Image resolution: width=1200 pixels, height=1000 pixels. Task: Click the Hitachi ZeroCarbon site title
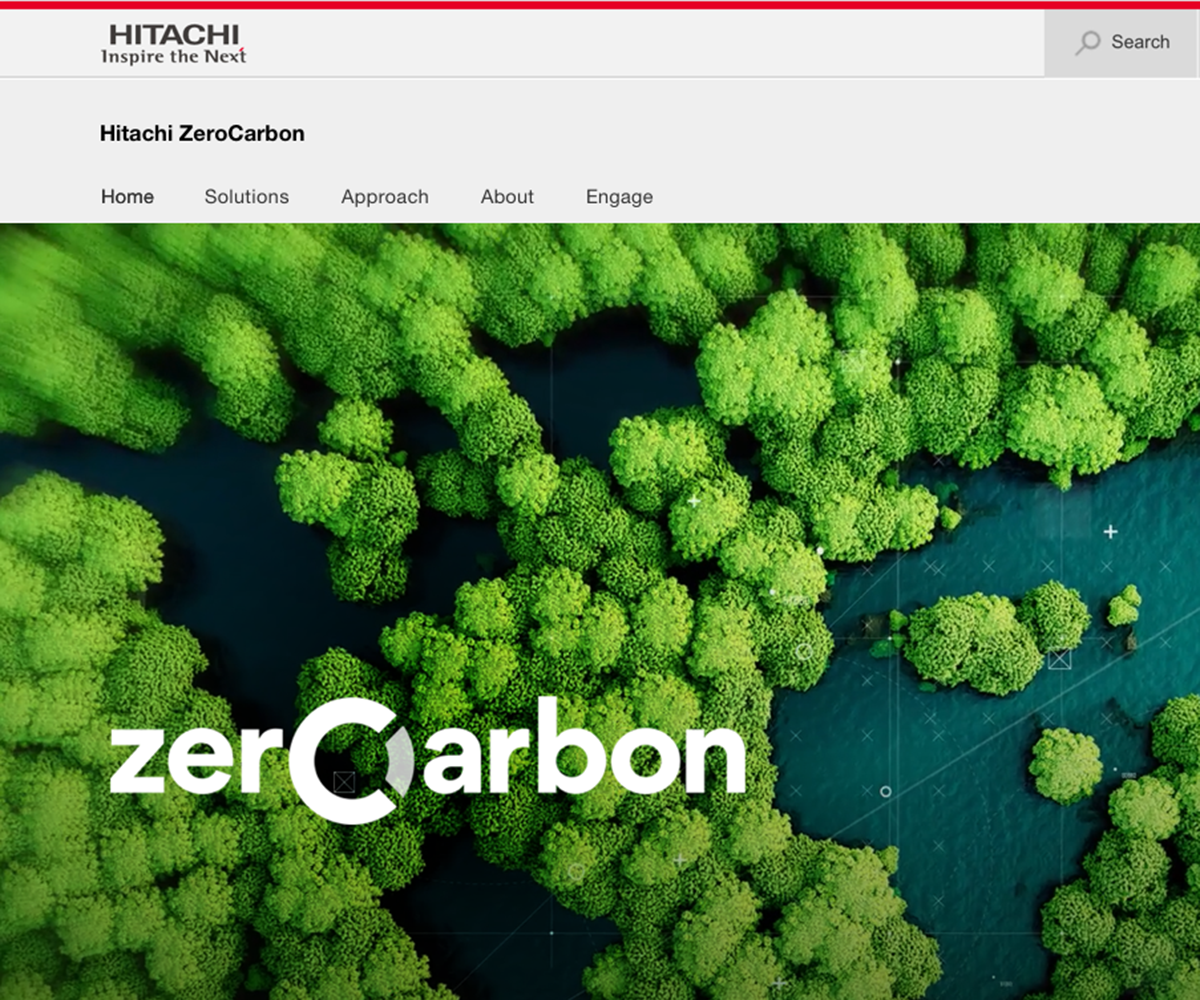[x=202, y=133]
